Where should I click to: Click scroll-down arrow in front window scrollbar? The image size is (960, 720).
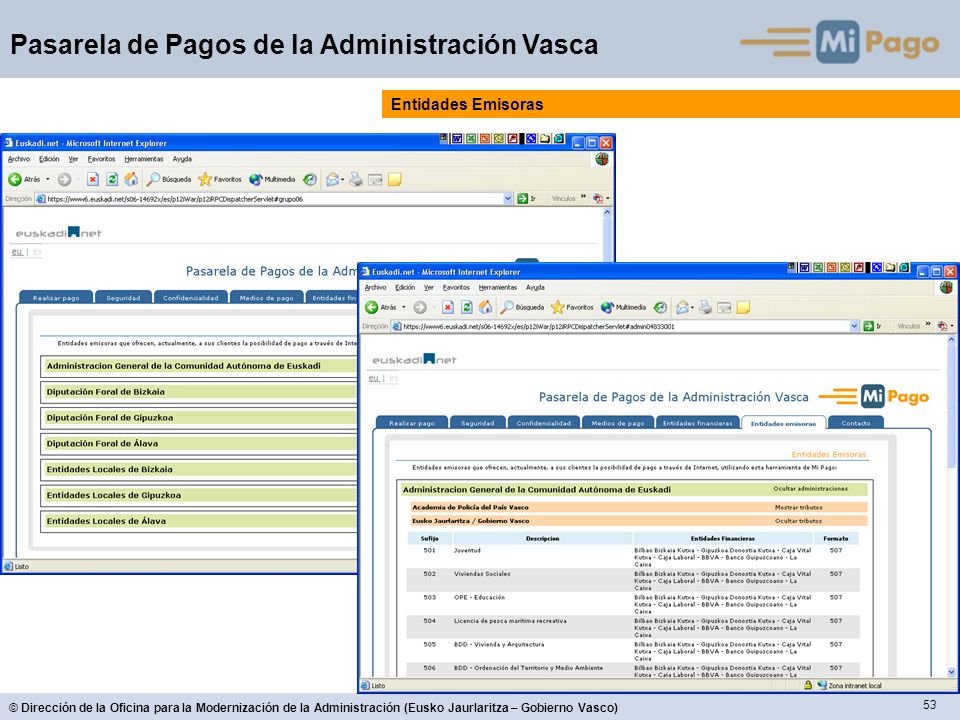[951, 672]
